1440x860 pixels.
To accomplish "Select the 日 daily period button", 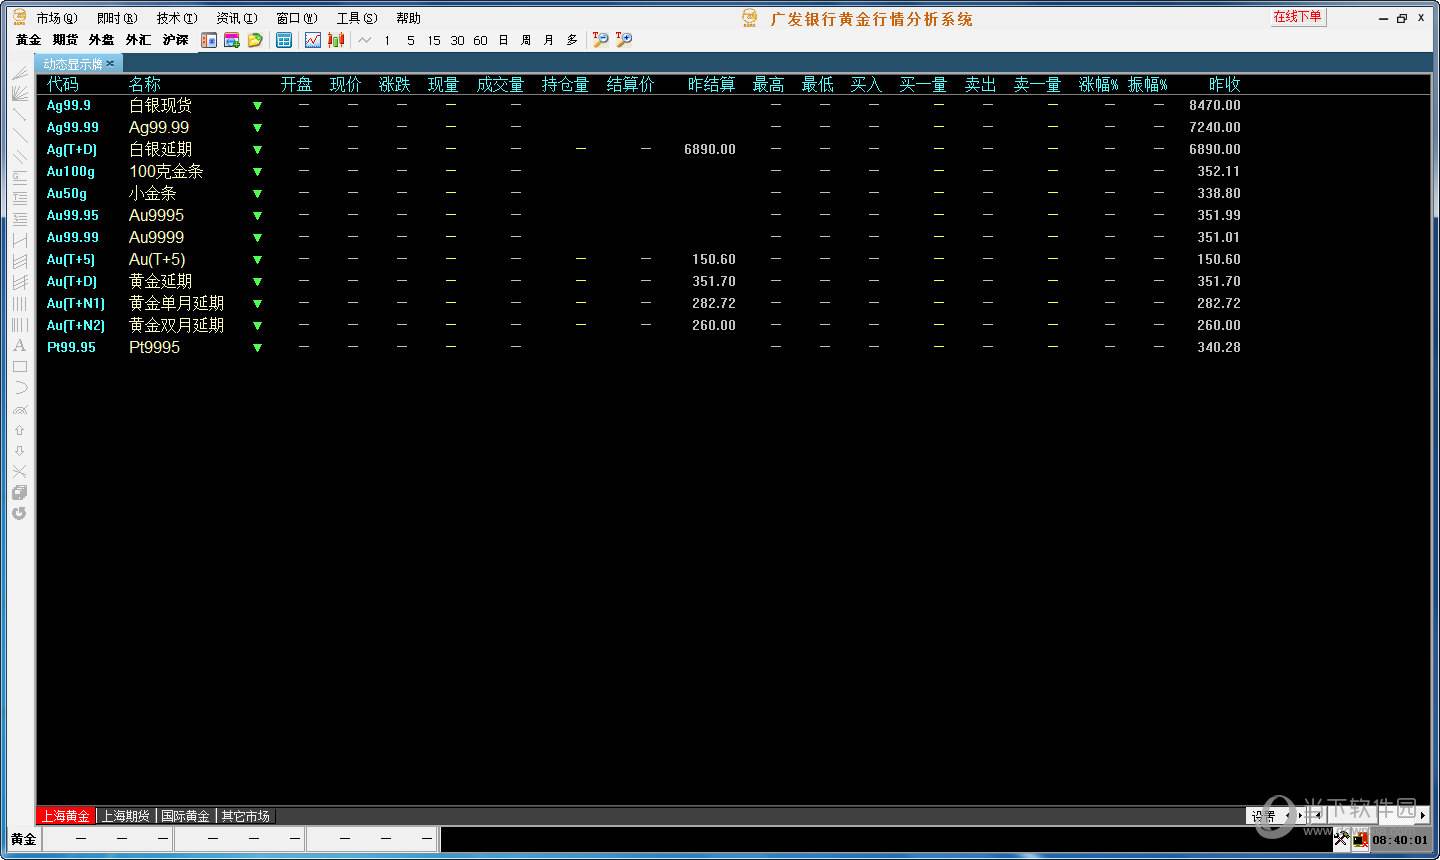I will pos(503,40).
